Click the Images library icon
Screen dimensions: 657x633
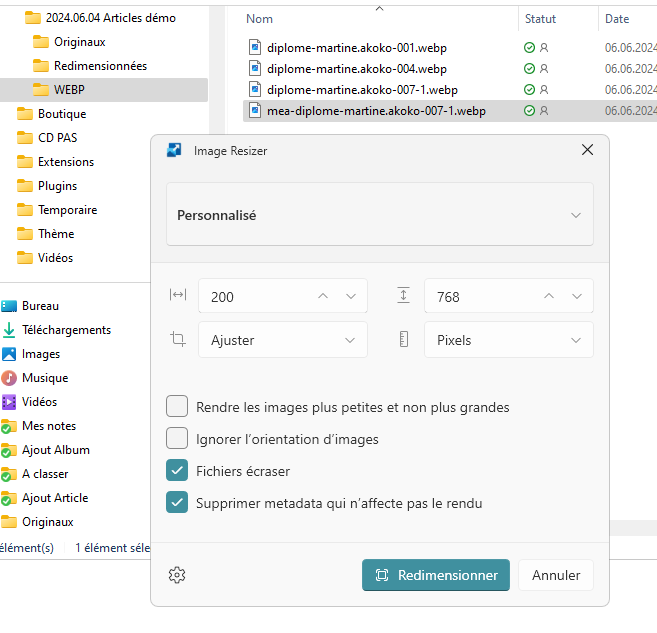coord(9,354)
